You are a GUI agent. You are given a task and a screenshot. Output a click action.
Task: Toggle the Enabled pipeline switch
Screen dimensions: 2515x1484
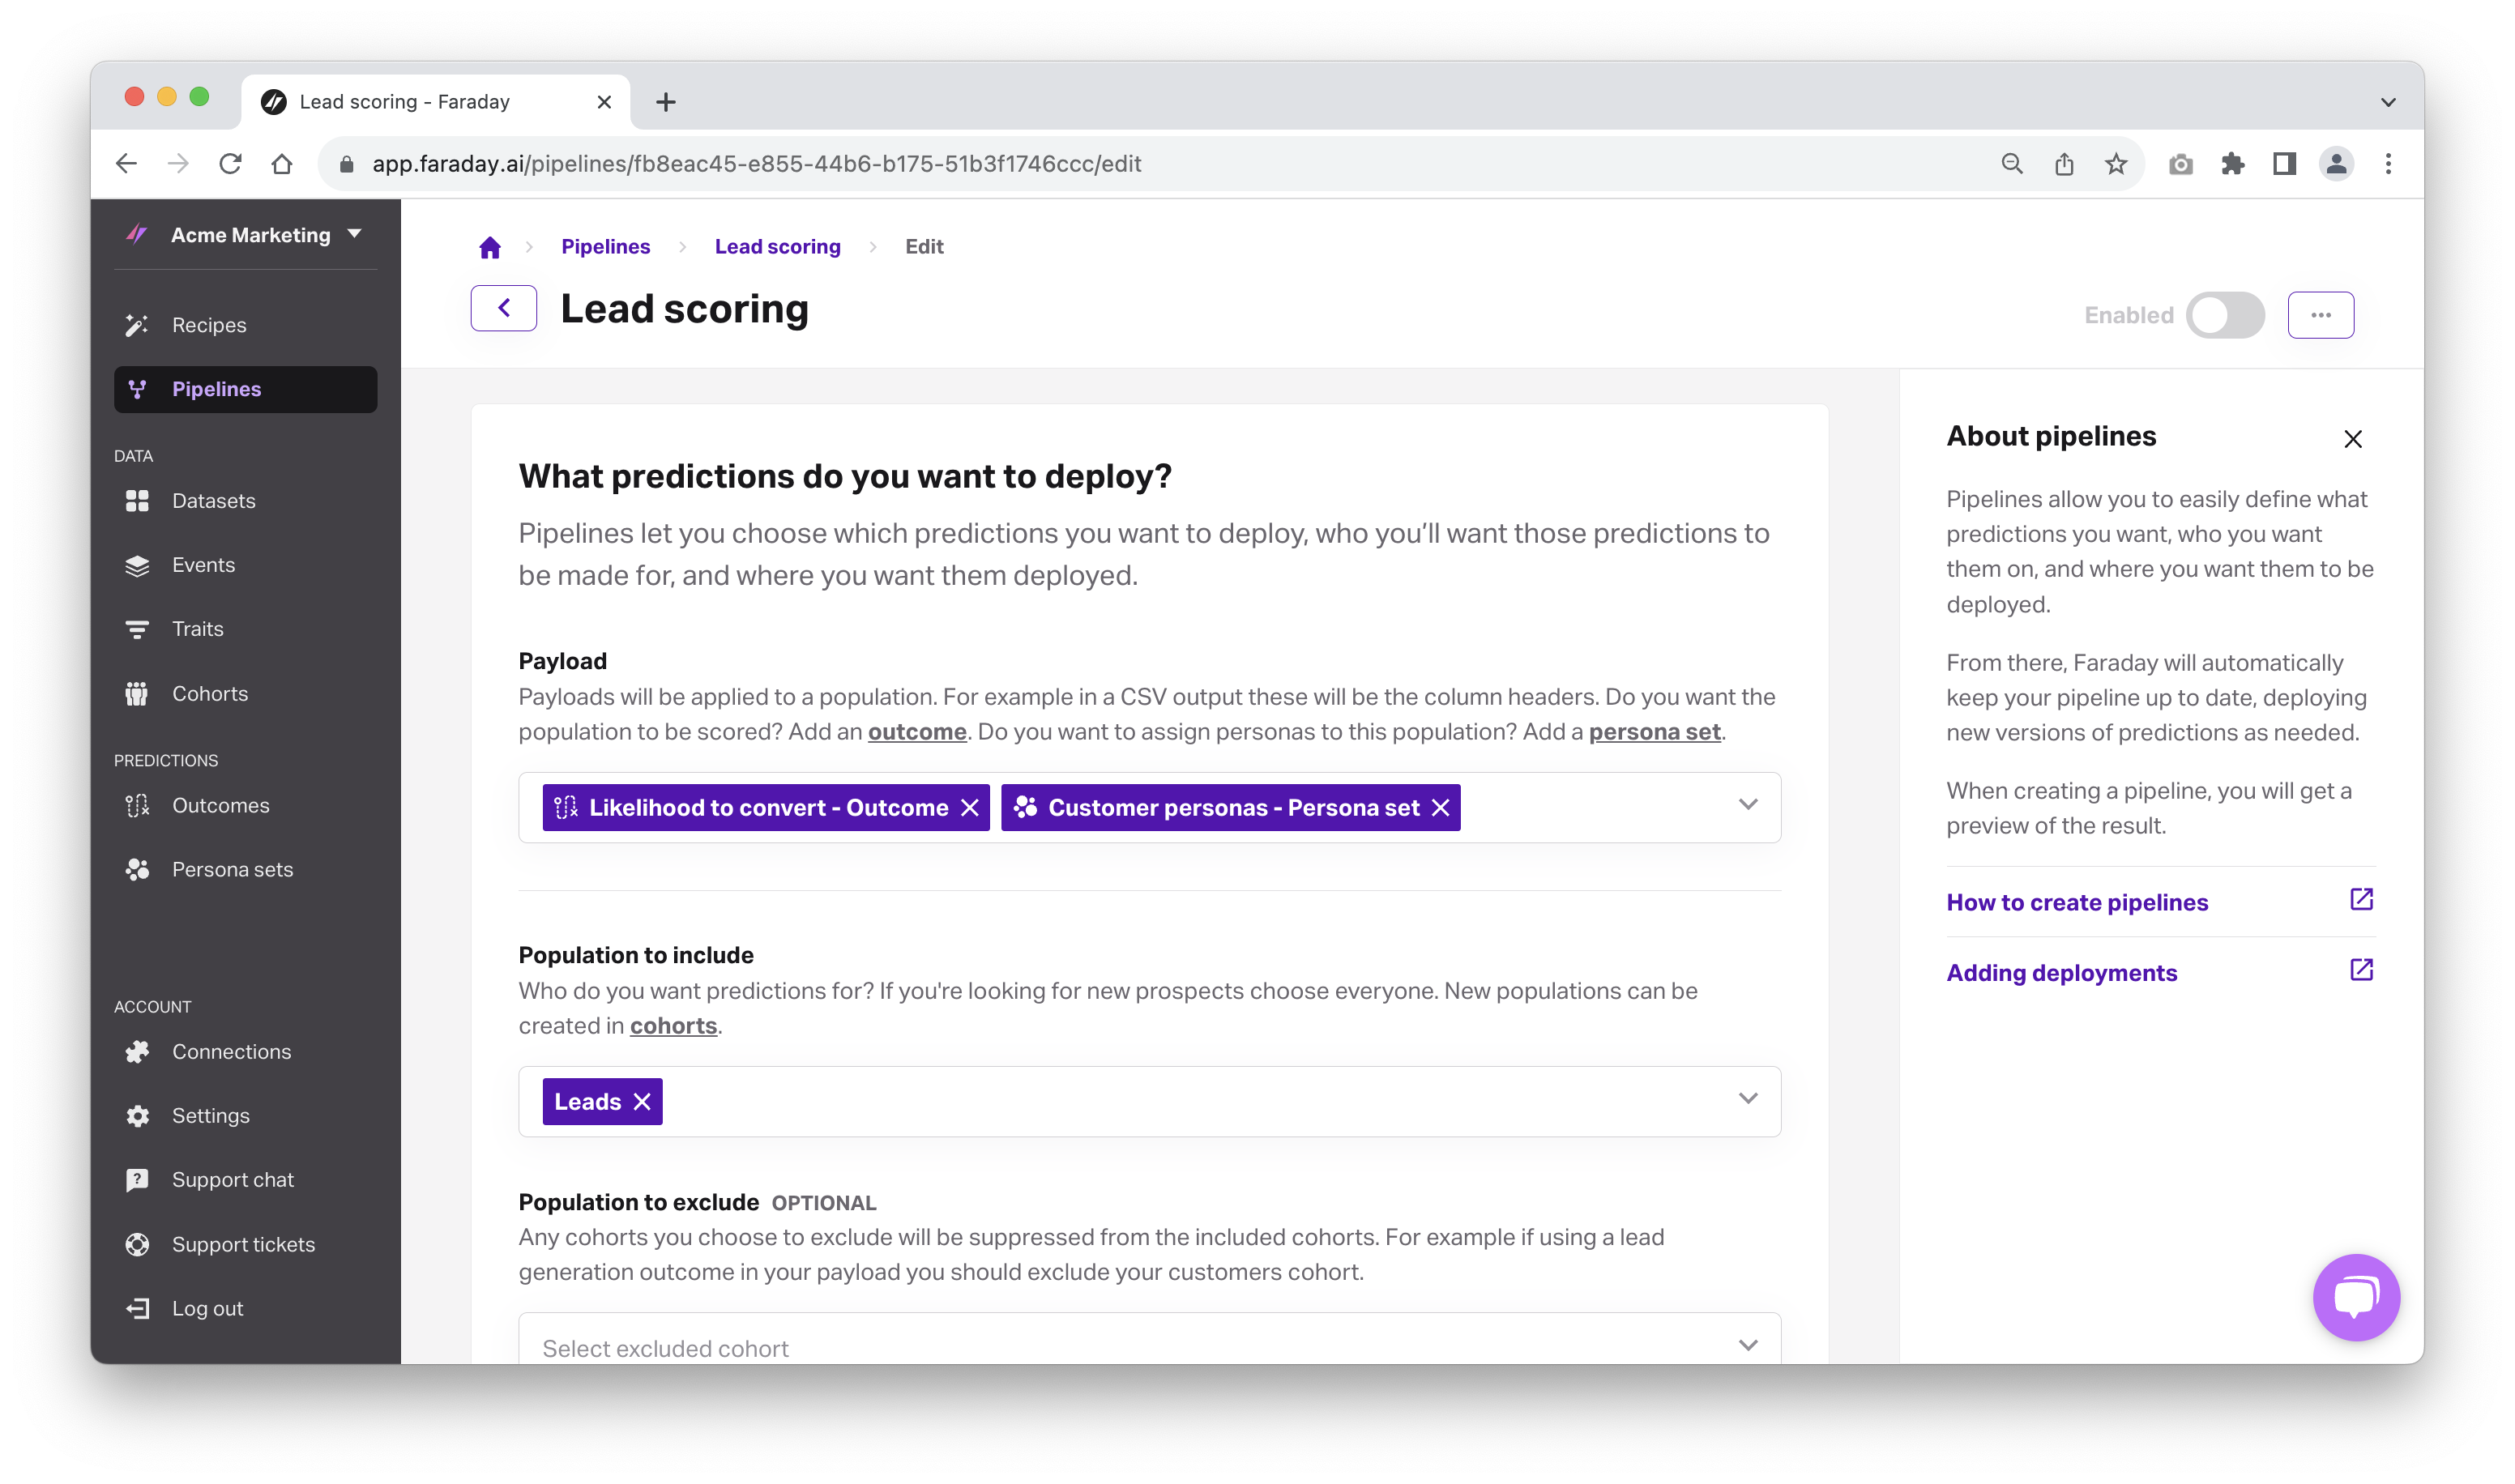tap(2224, 315)
